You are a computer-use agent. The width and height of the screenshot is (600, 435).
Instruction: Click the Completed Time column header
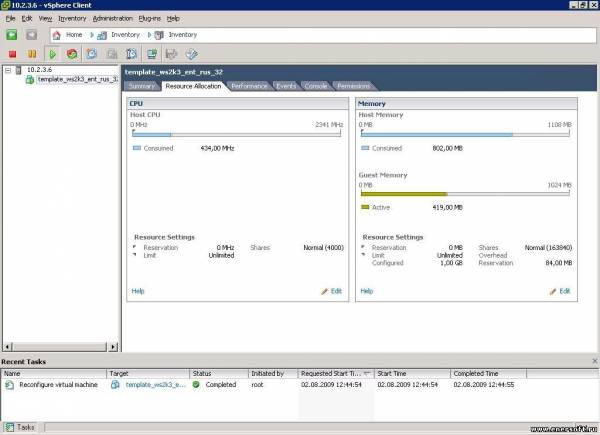click(x=489, y=373)
